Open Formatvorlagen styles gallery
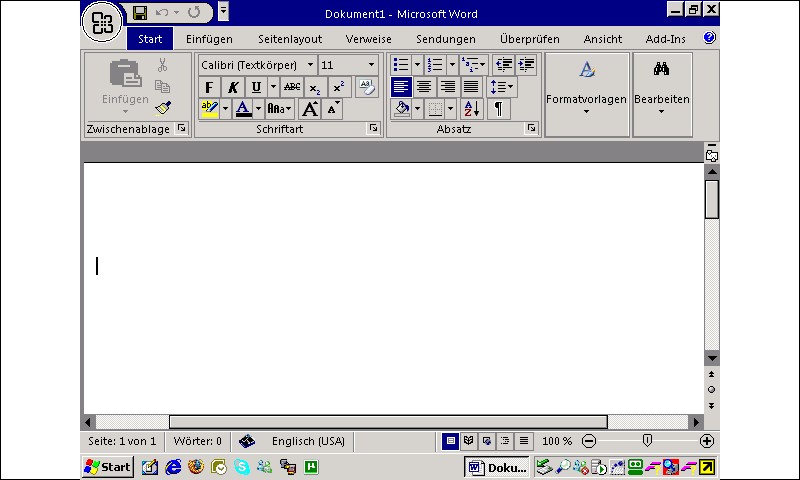This screenshot has width=800, height=480. (587, 94)
